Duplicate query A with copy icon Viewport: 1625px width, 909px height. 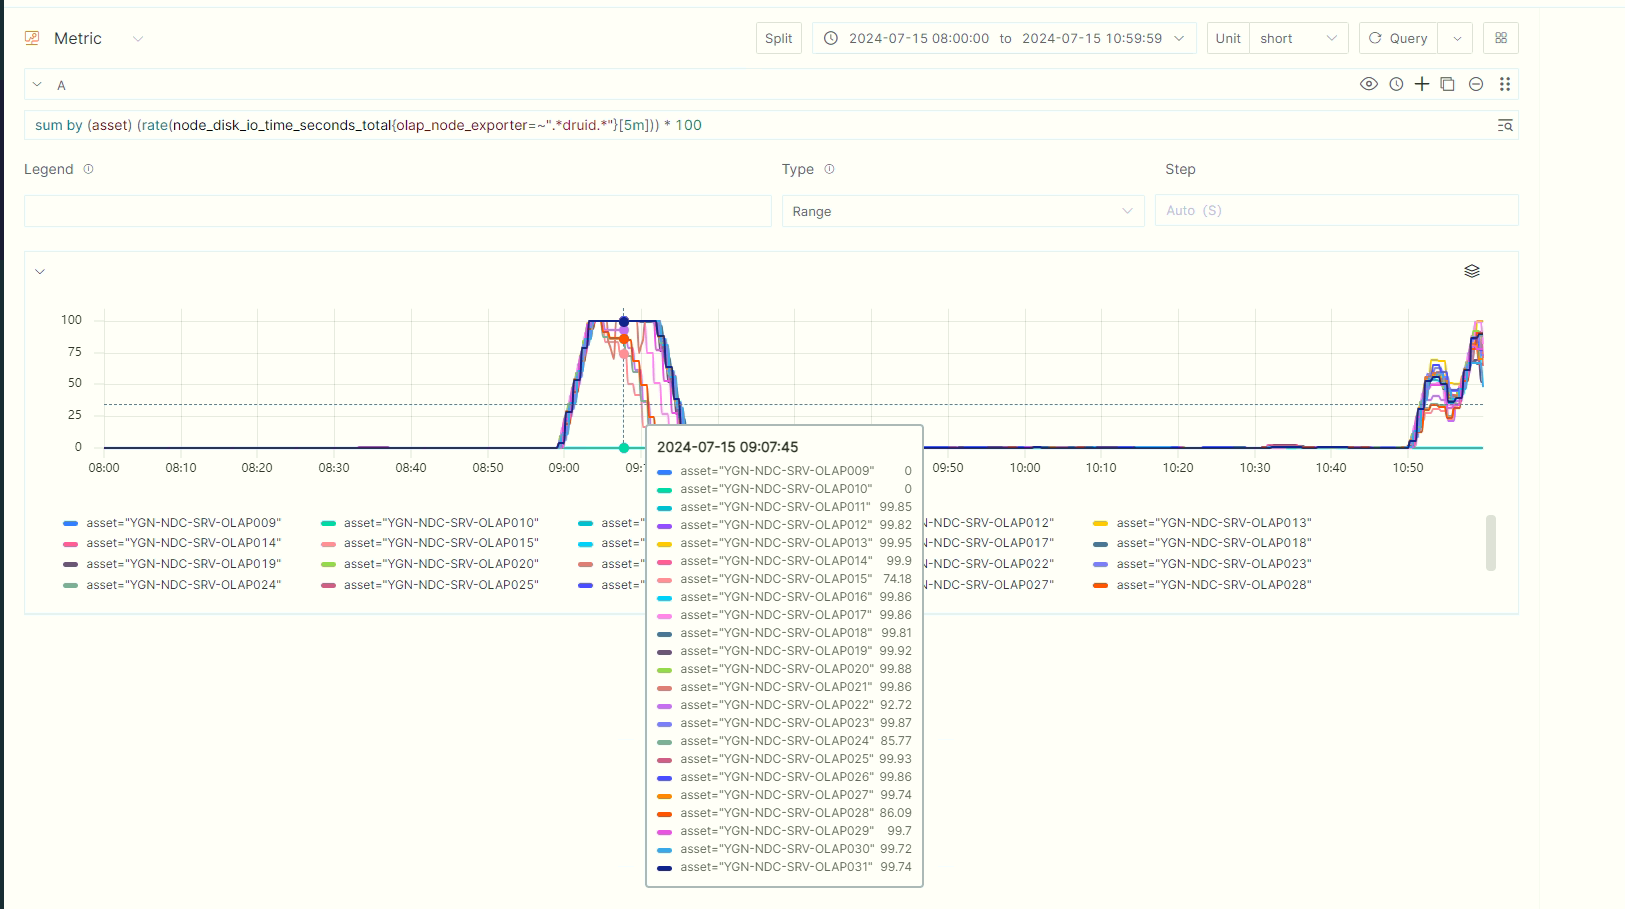coord(1447,84)
